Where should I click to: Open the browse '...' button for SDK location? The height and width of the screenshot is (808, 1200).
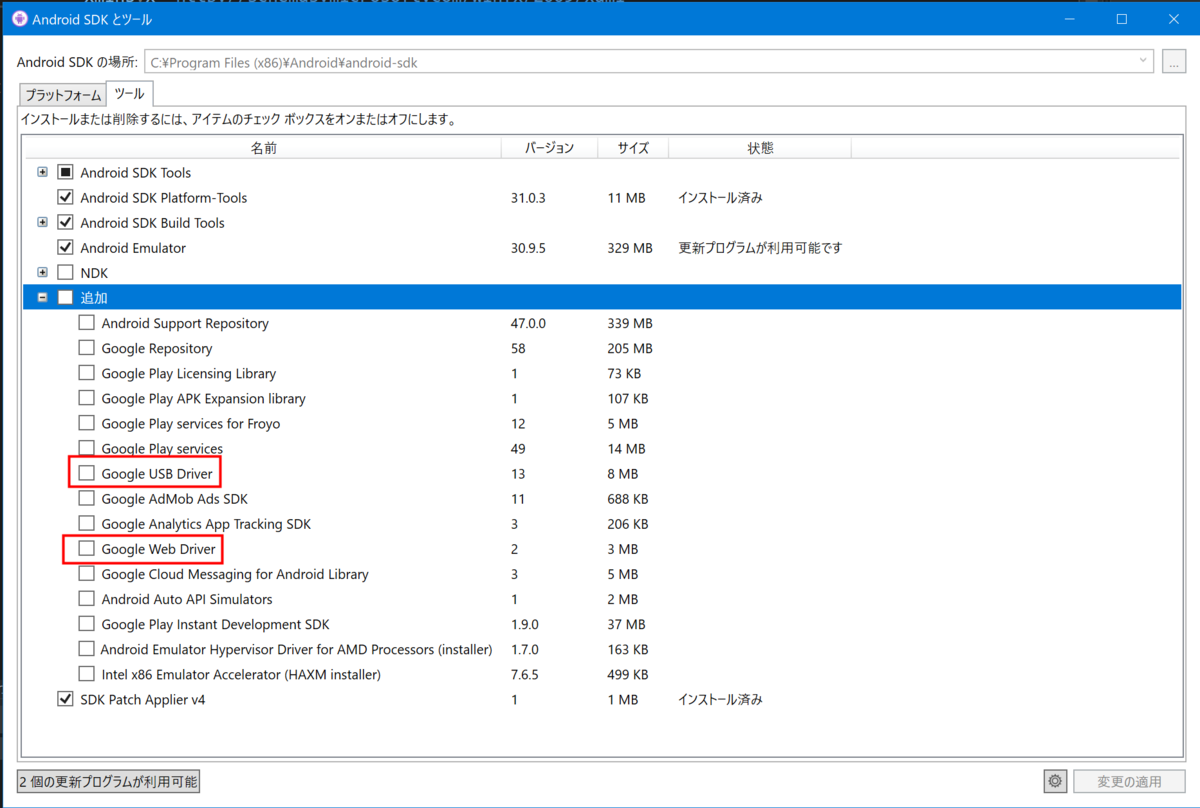[x=1174, y=62]
